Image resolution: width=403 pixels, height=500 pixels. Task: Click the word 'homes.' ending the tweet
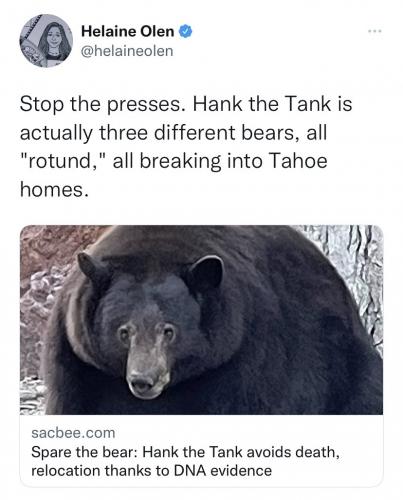click(x=54, y=190)
